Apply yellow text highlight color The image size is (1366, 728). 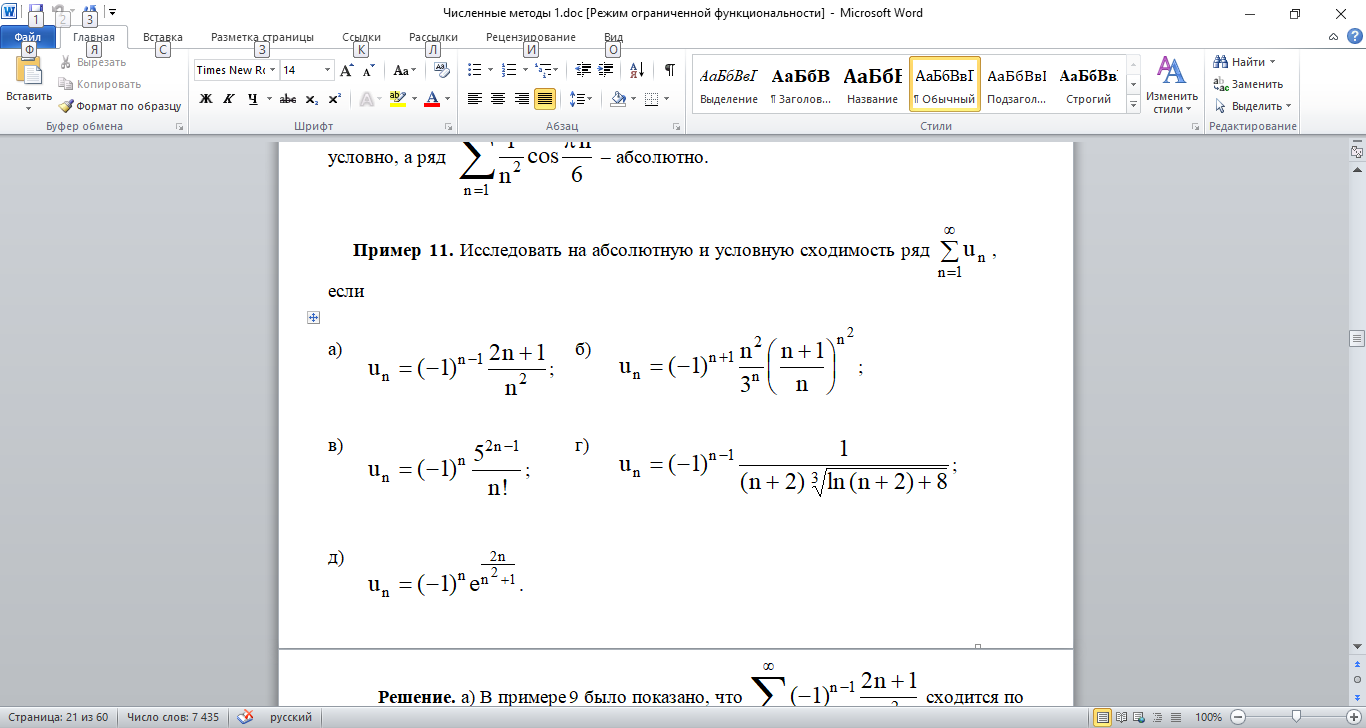pyautogui.click(x=396, y=98)
